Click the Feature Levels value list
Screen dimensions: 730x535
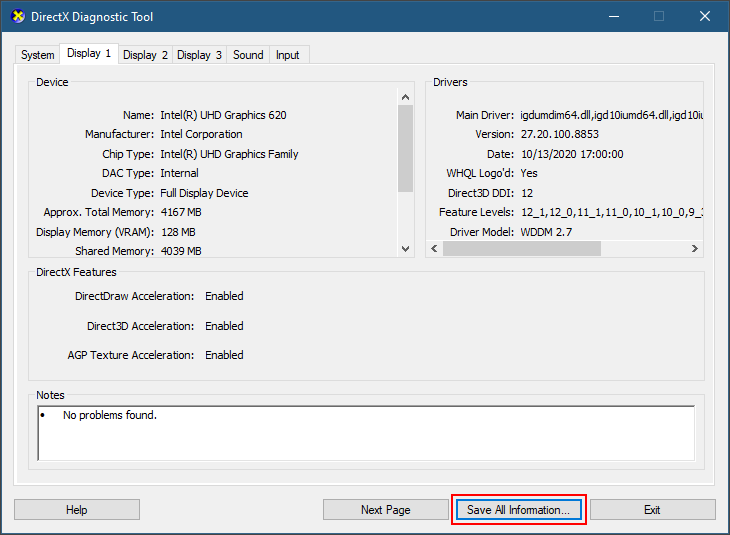coord(612,212)
